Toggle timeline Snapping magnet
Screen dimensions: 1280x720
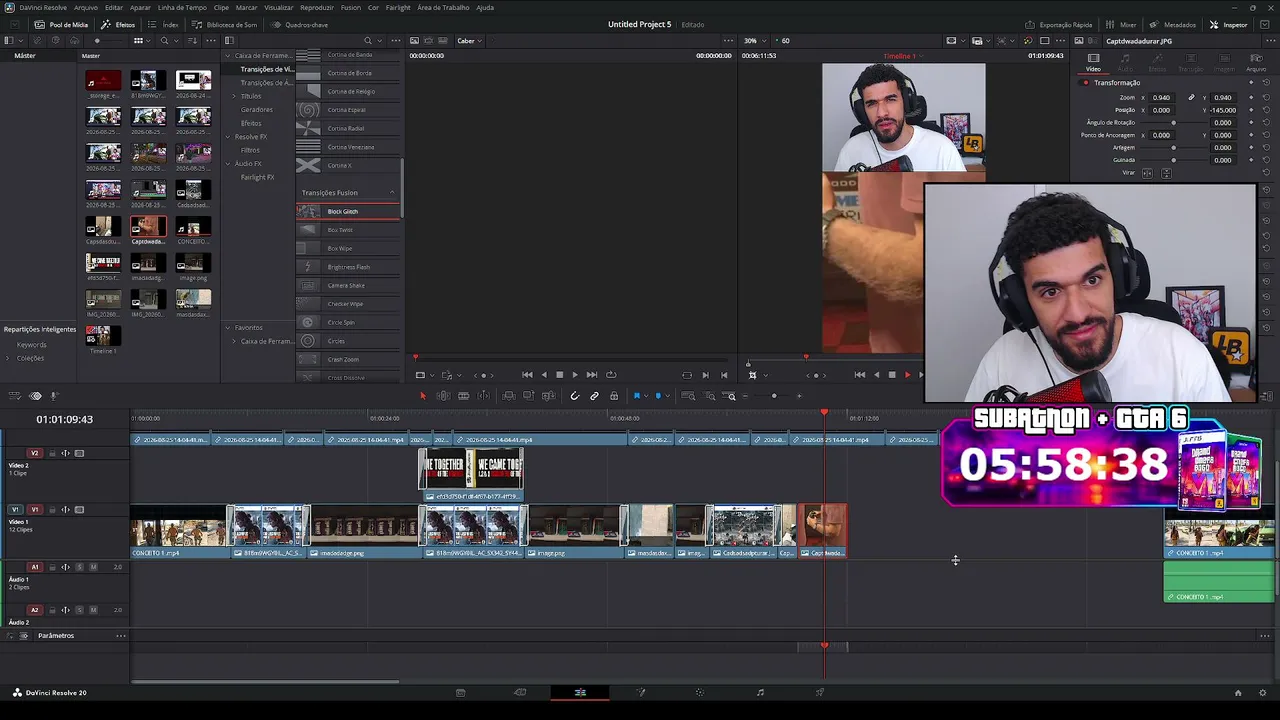574,396
